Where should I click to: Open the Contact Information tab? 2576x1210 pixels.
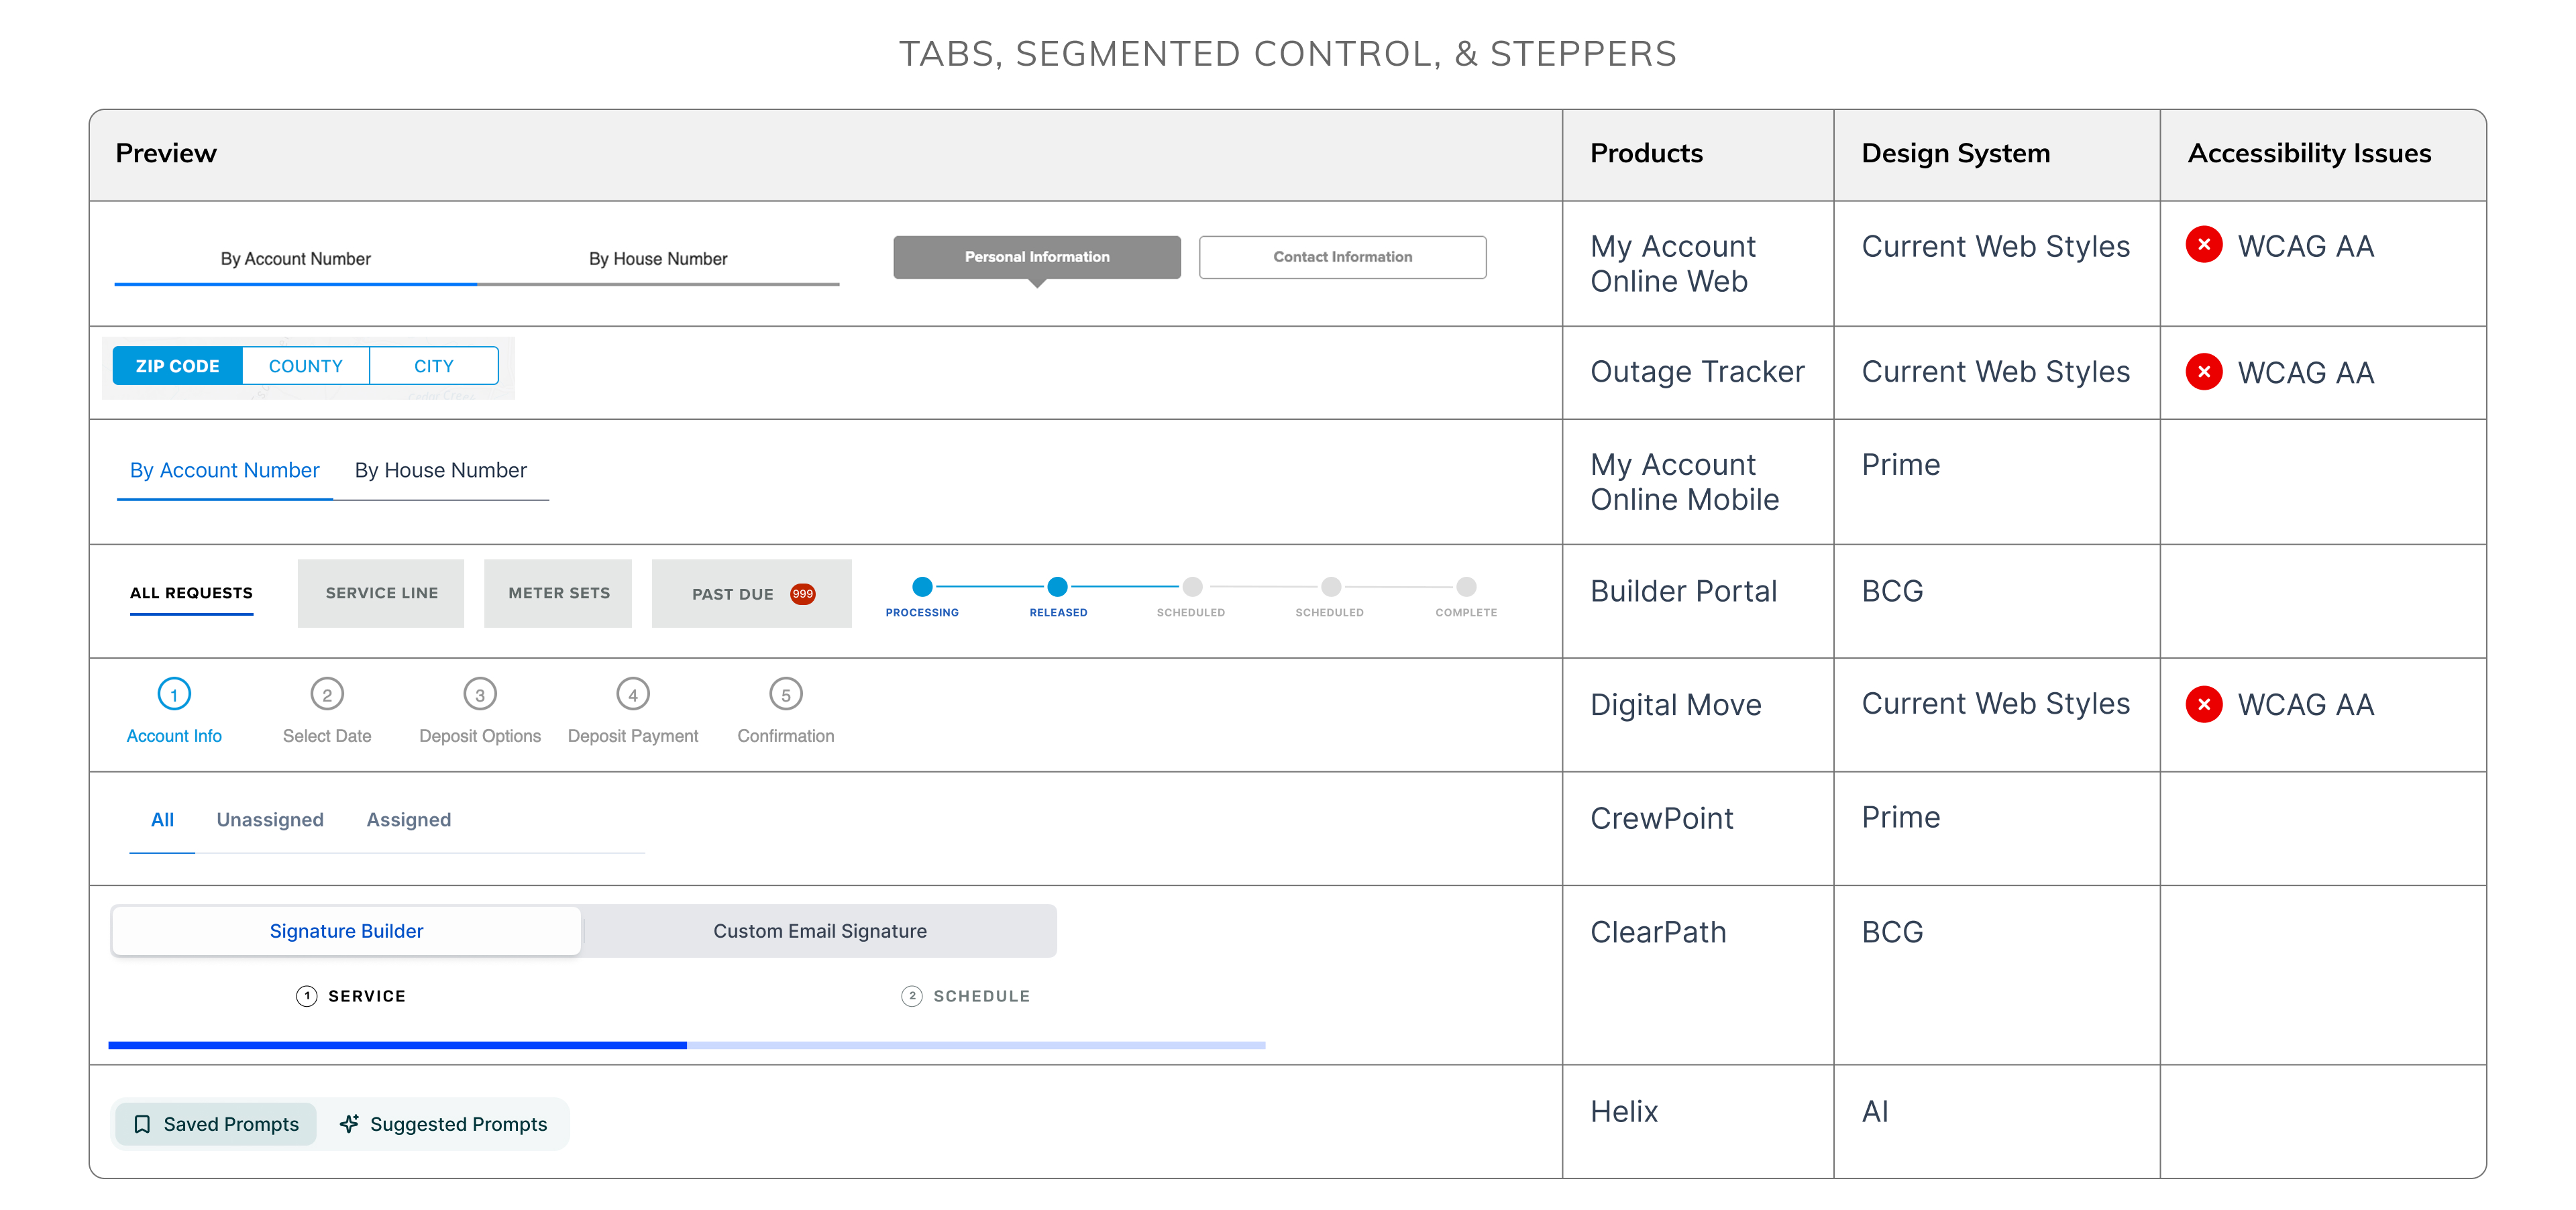[x=1342, y=257]
